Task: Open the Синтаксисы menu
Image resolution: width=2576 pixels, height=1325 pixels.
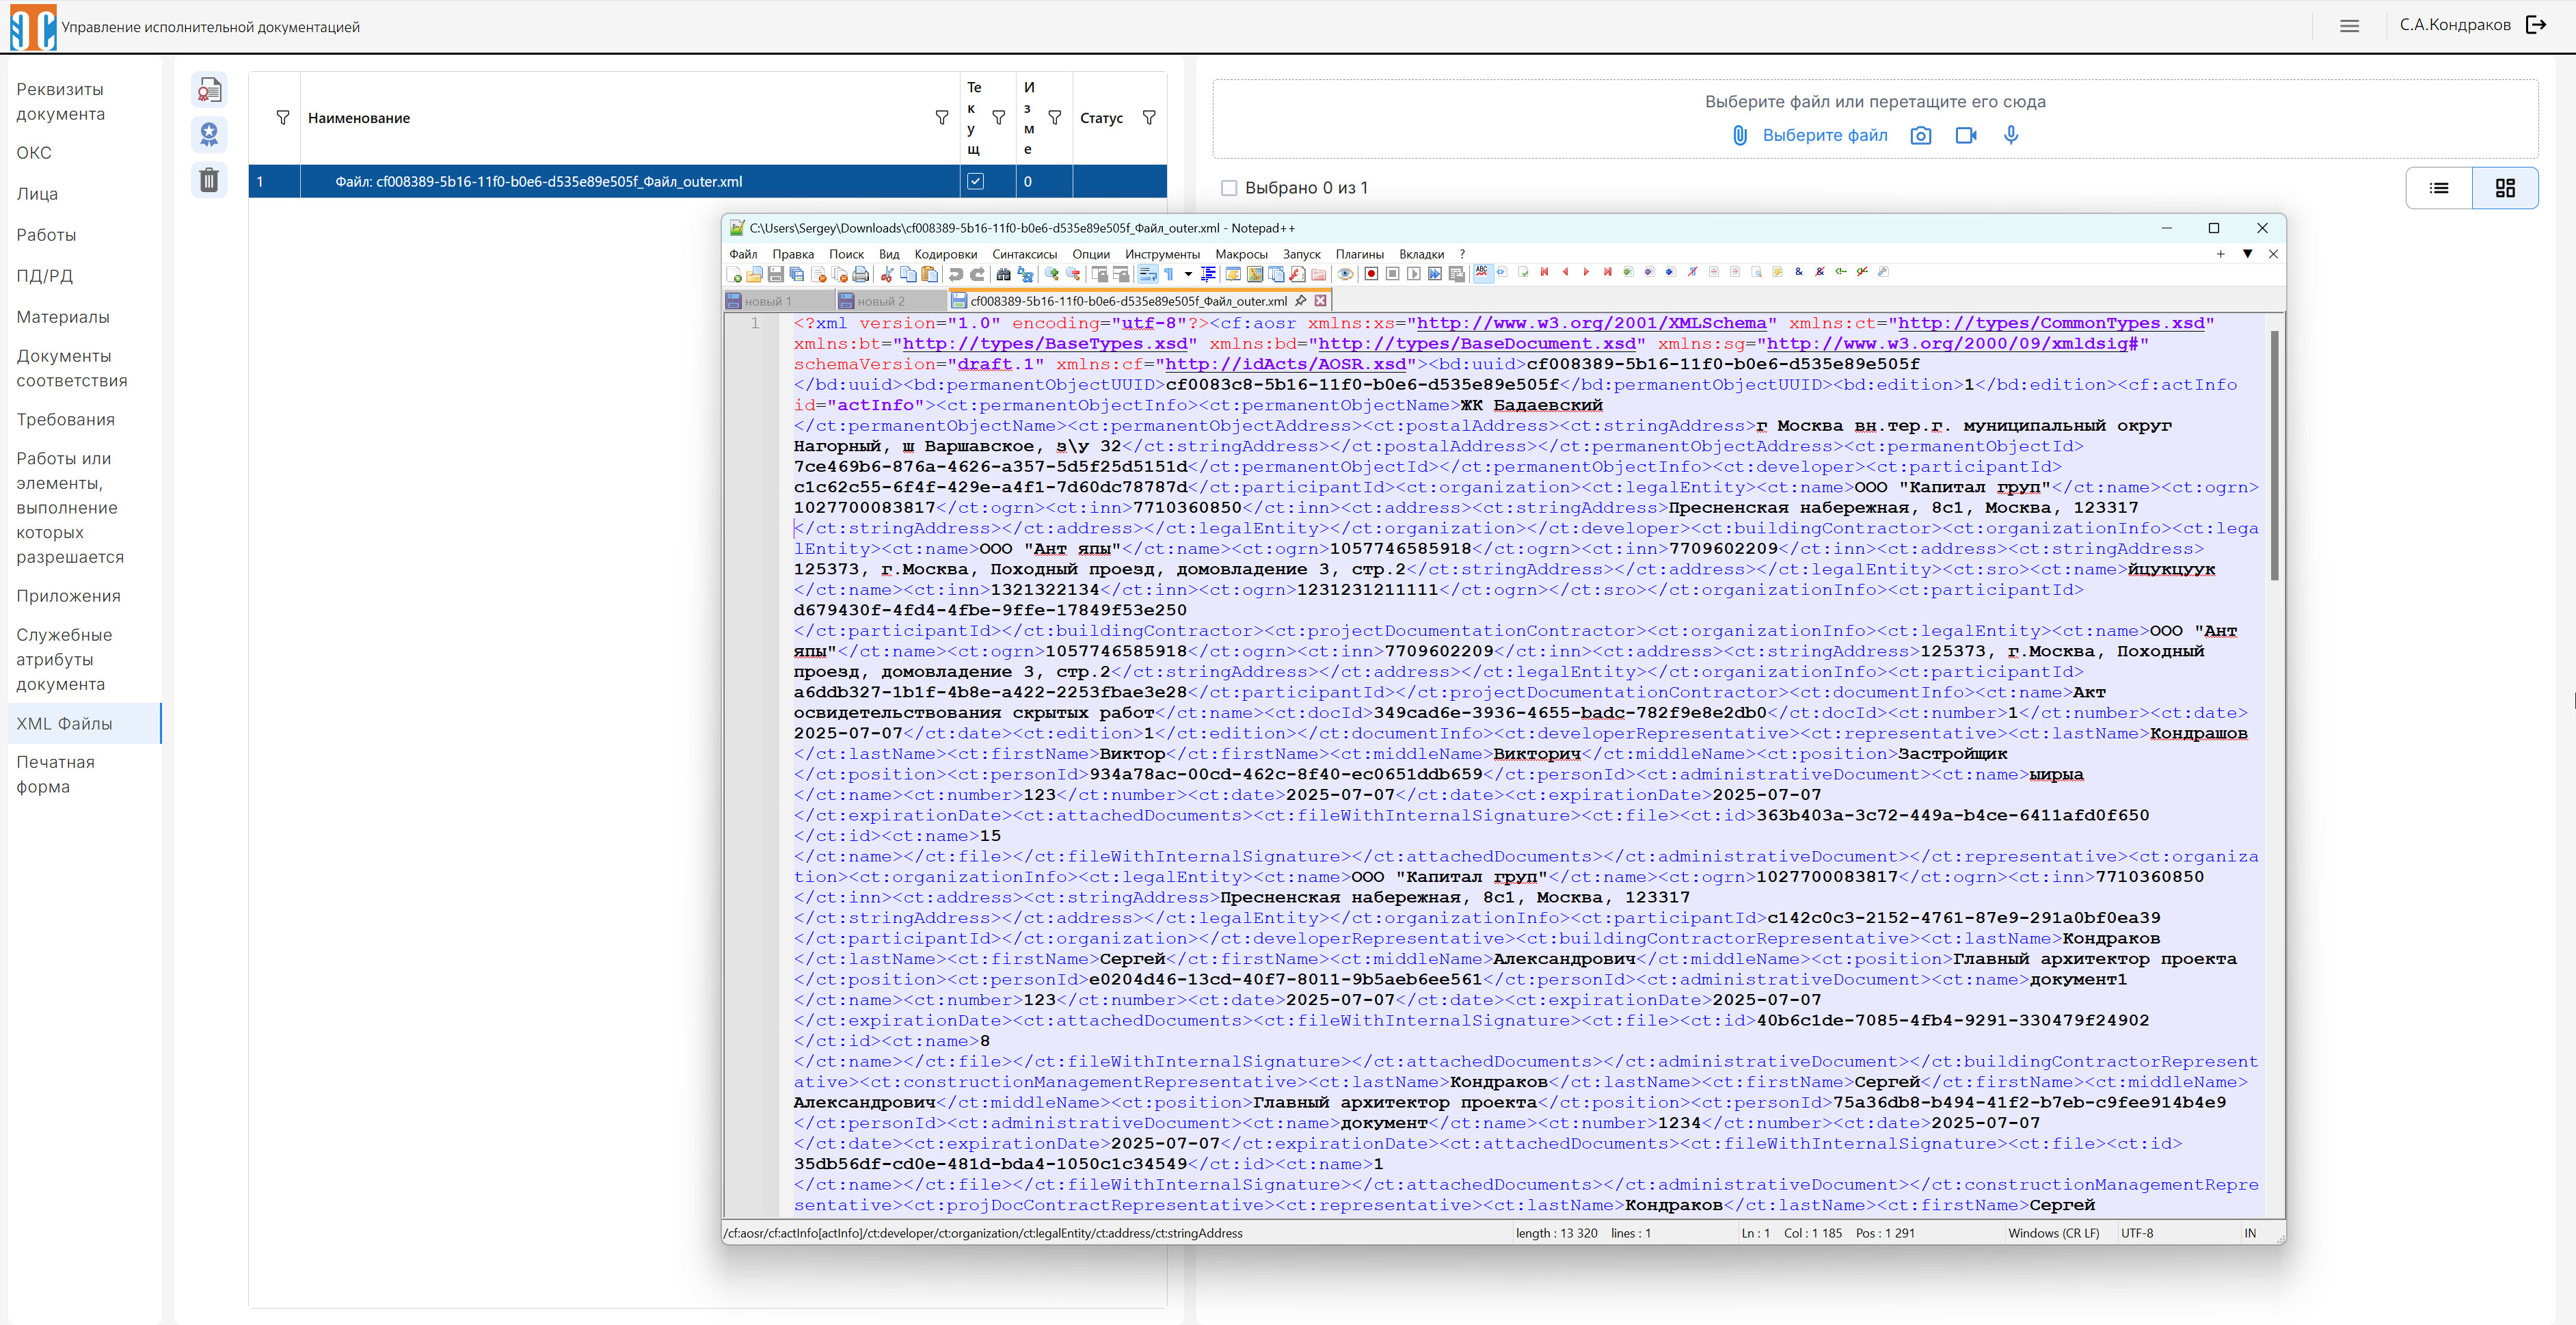Action: pyautogui.click(x=1024, y=254)
